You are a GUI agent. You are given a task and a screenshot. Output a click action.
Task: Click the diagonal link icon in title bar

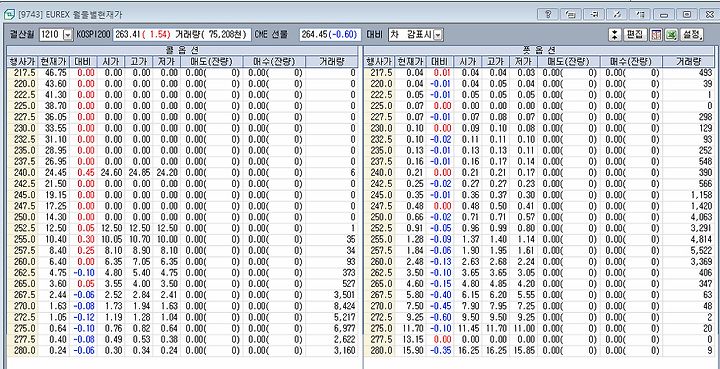pyautogui.click(x=617, y=14)
